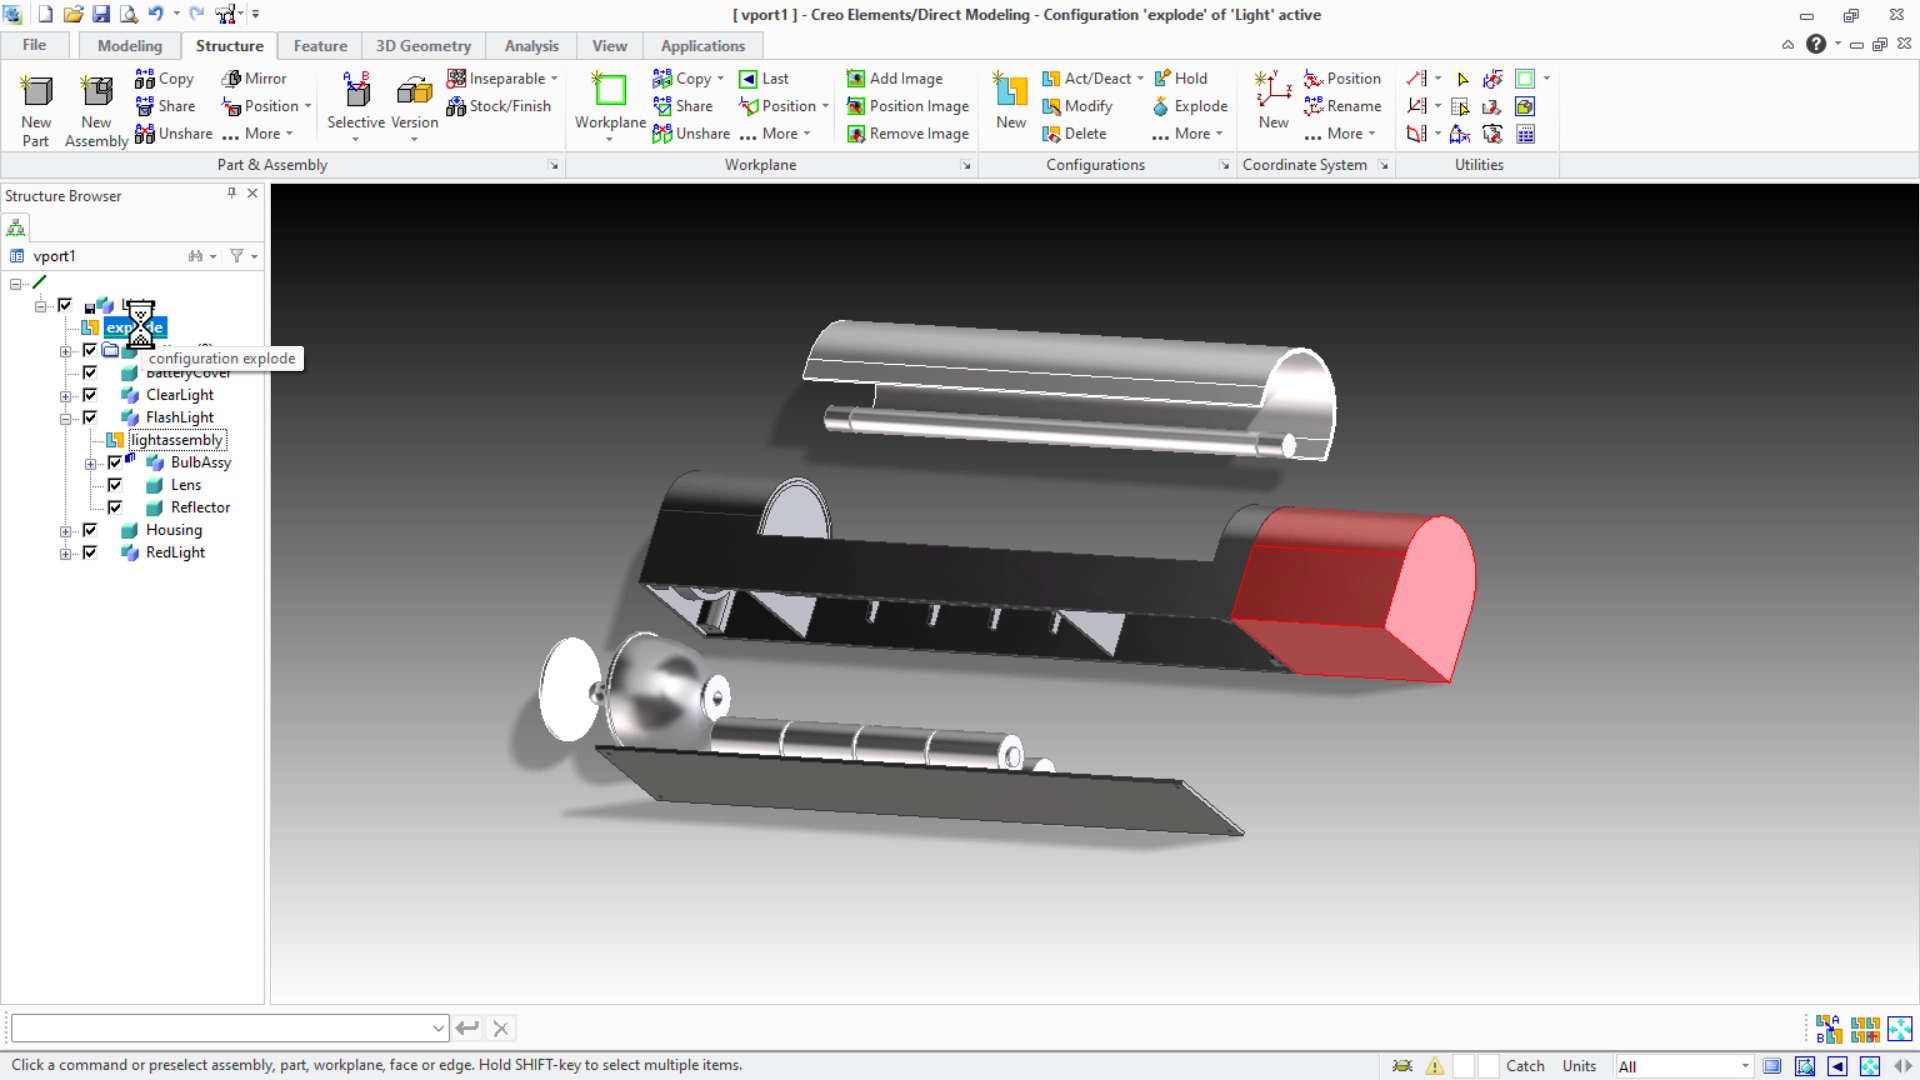Click Remove Image in Workplane group

(x=908, y=134)
